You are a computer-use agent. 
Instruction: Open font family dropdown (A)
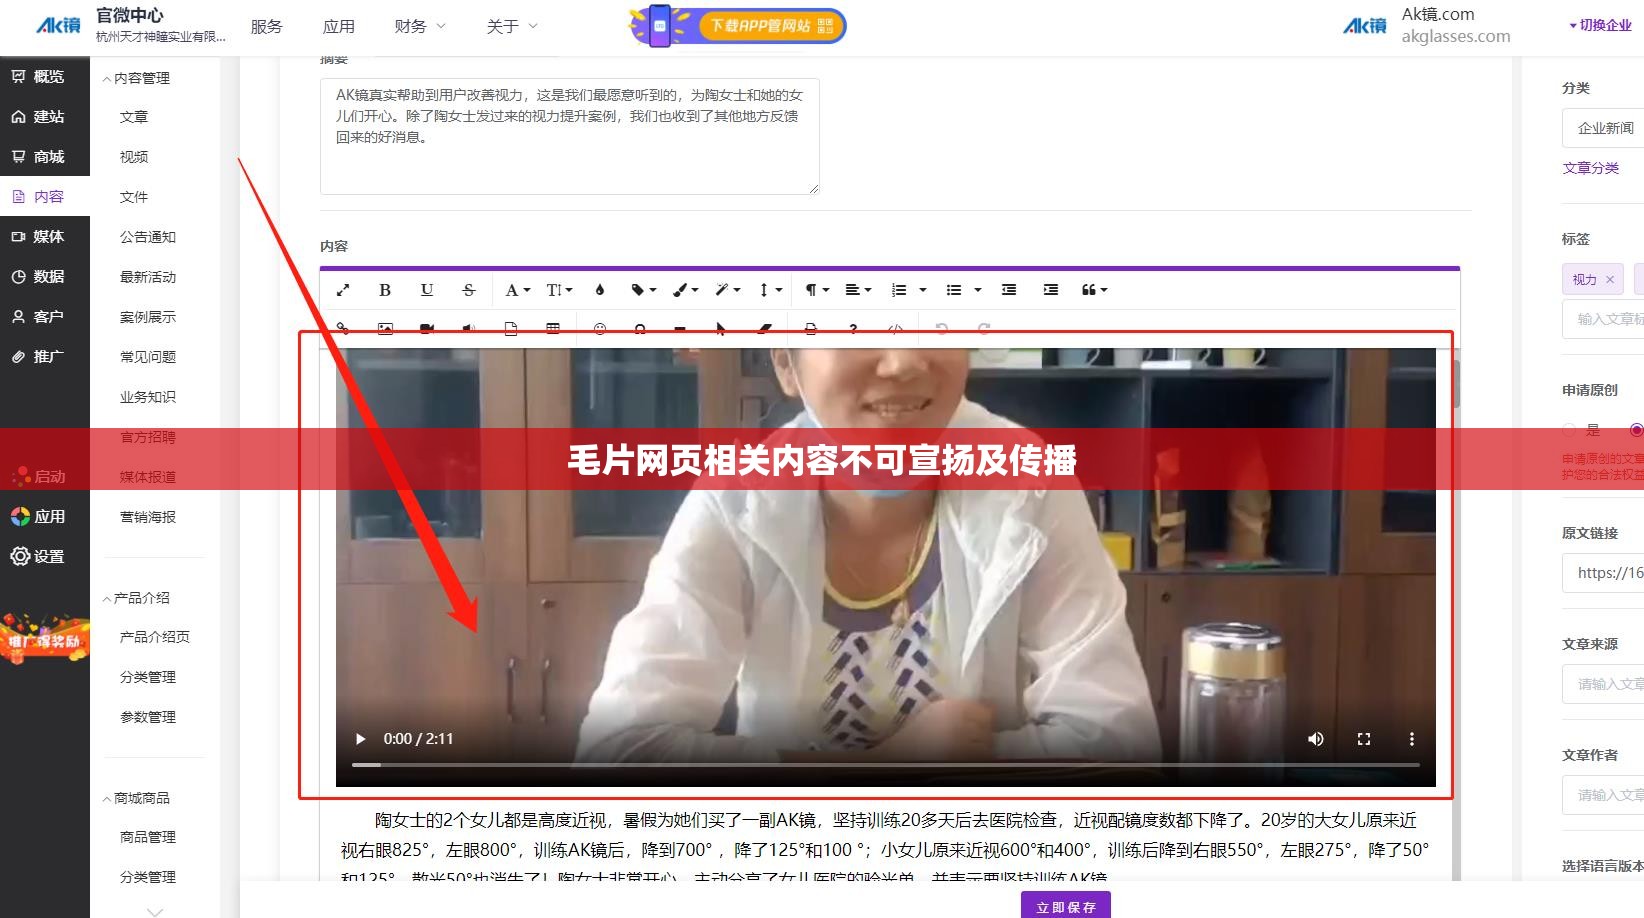(517, 290)
